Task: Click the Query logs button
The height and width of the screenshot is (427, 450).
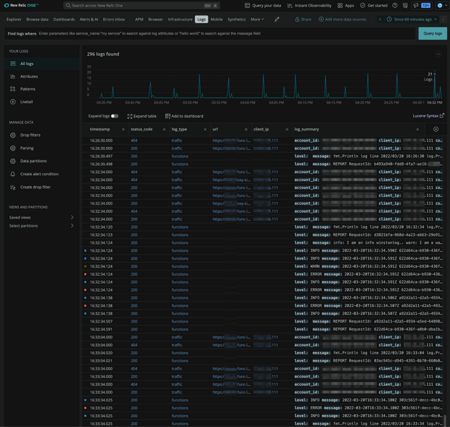Action: coord(433,33)
